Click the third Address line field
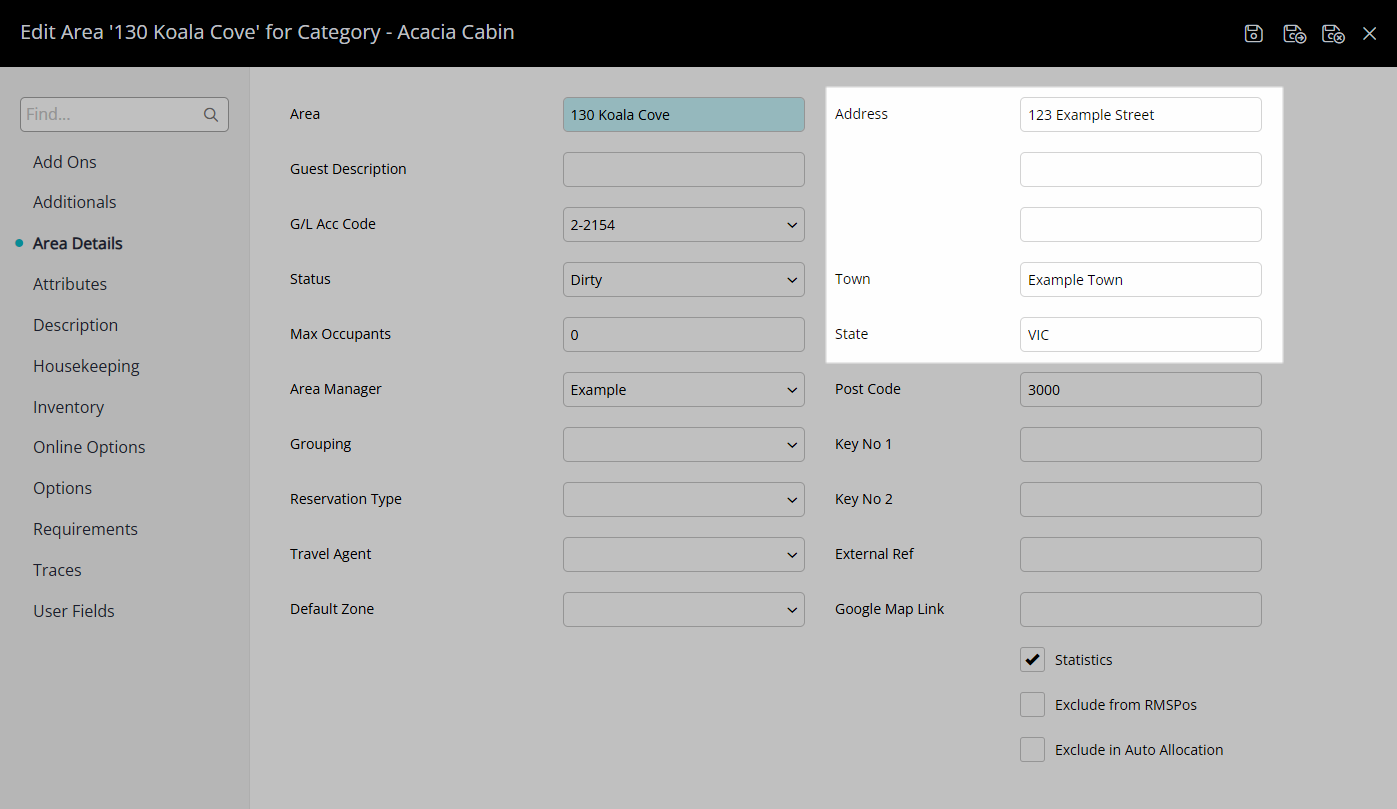Screen dimensions: 1397x809 click(x=1141, y=225)
